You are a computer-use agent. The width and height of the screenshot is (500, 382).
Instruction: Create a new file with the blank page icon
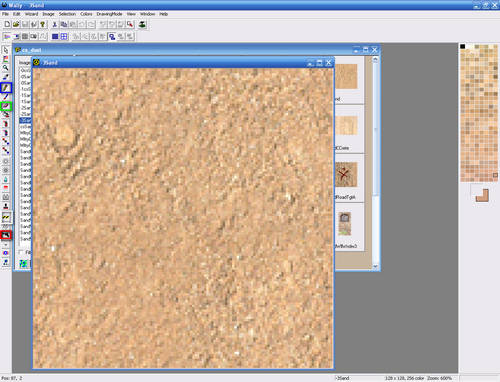7,24
